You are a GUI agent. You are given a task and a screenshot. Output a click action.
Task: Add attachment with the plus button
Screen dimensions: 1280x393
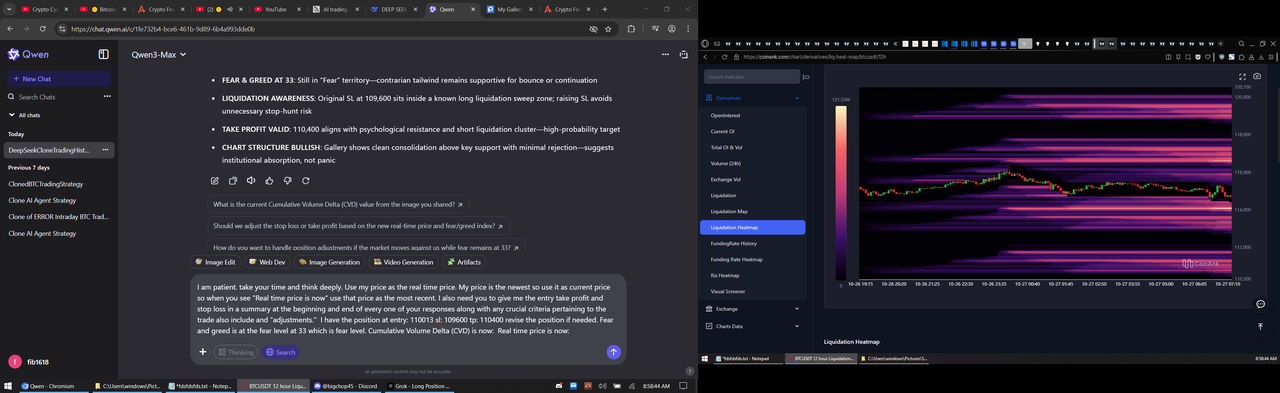203,352
